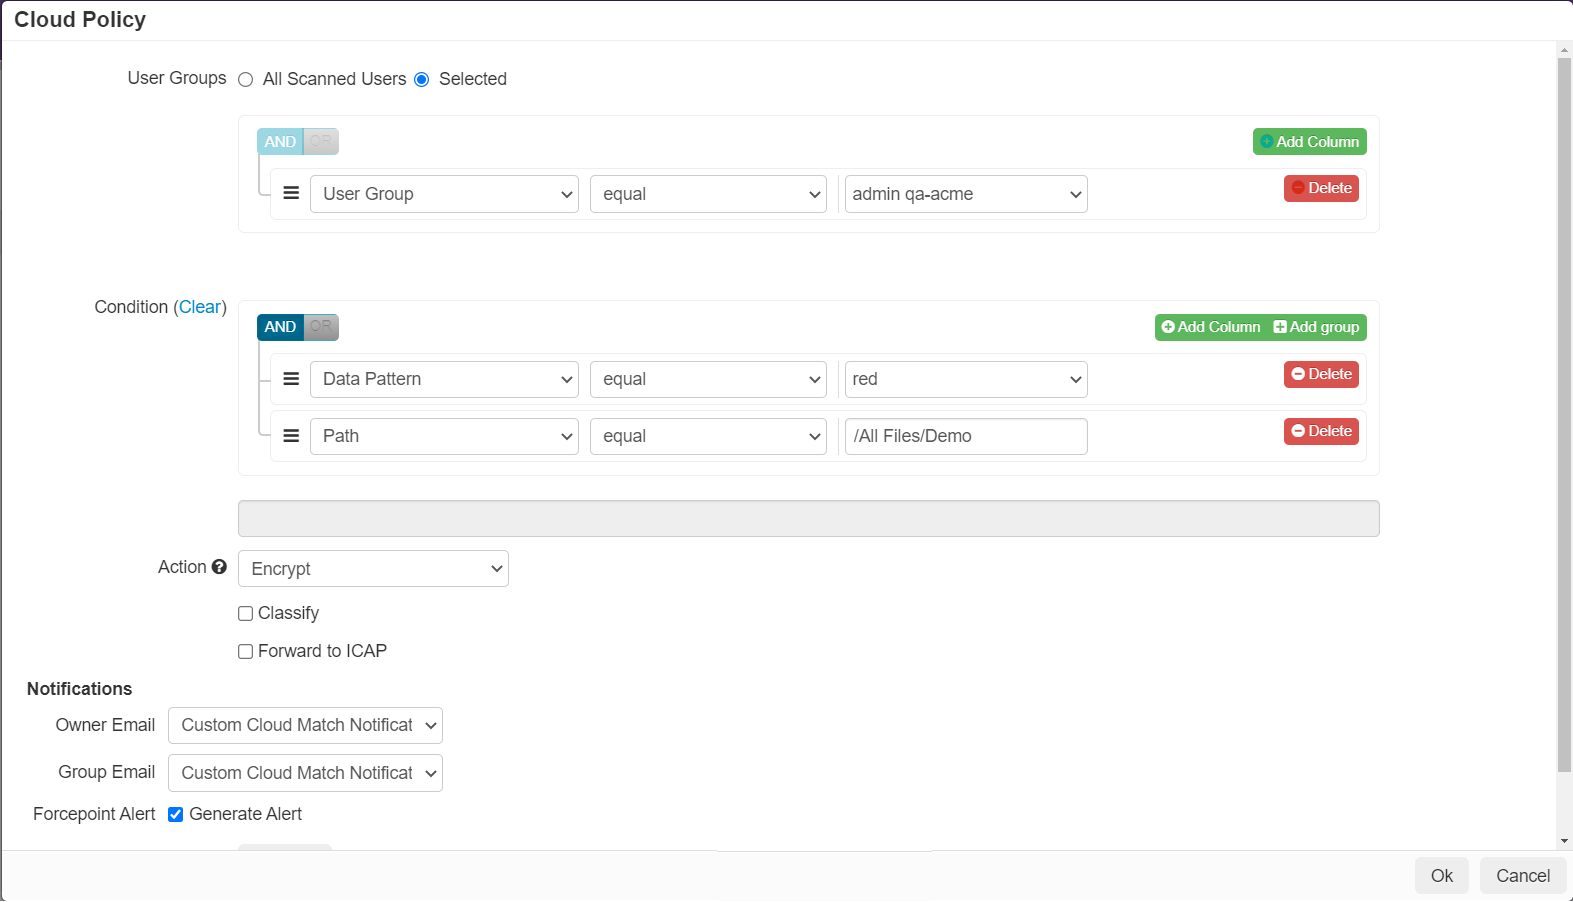Click drag handle icon of Path row
This screenshot has height=902, width=1573.
pyautogui.click(x=291, y=436)
